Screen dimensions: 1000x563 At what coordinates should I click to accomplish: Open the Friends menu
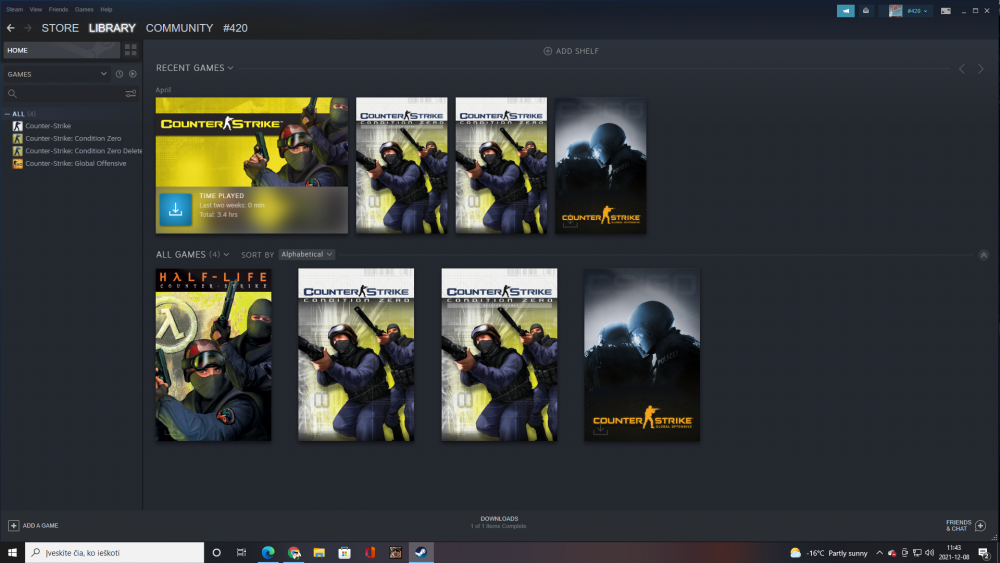(x=58, y=10)
